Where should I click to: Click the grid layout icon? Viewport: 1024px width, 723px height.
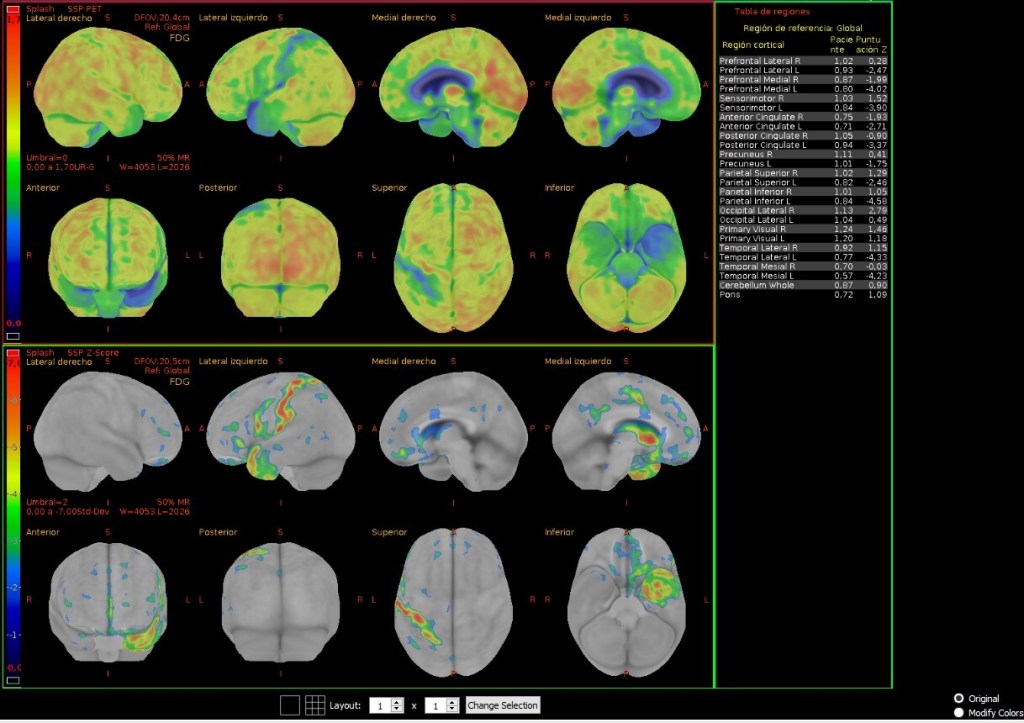point(315,705)
